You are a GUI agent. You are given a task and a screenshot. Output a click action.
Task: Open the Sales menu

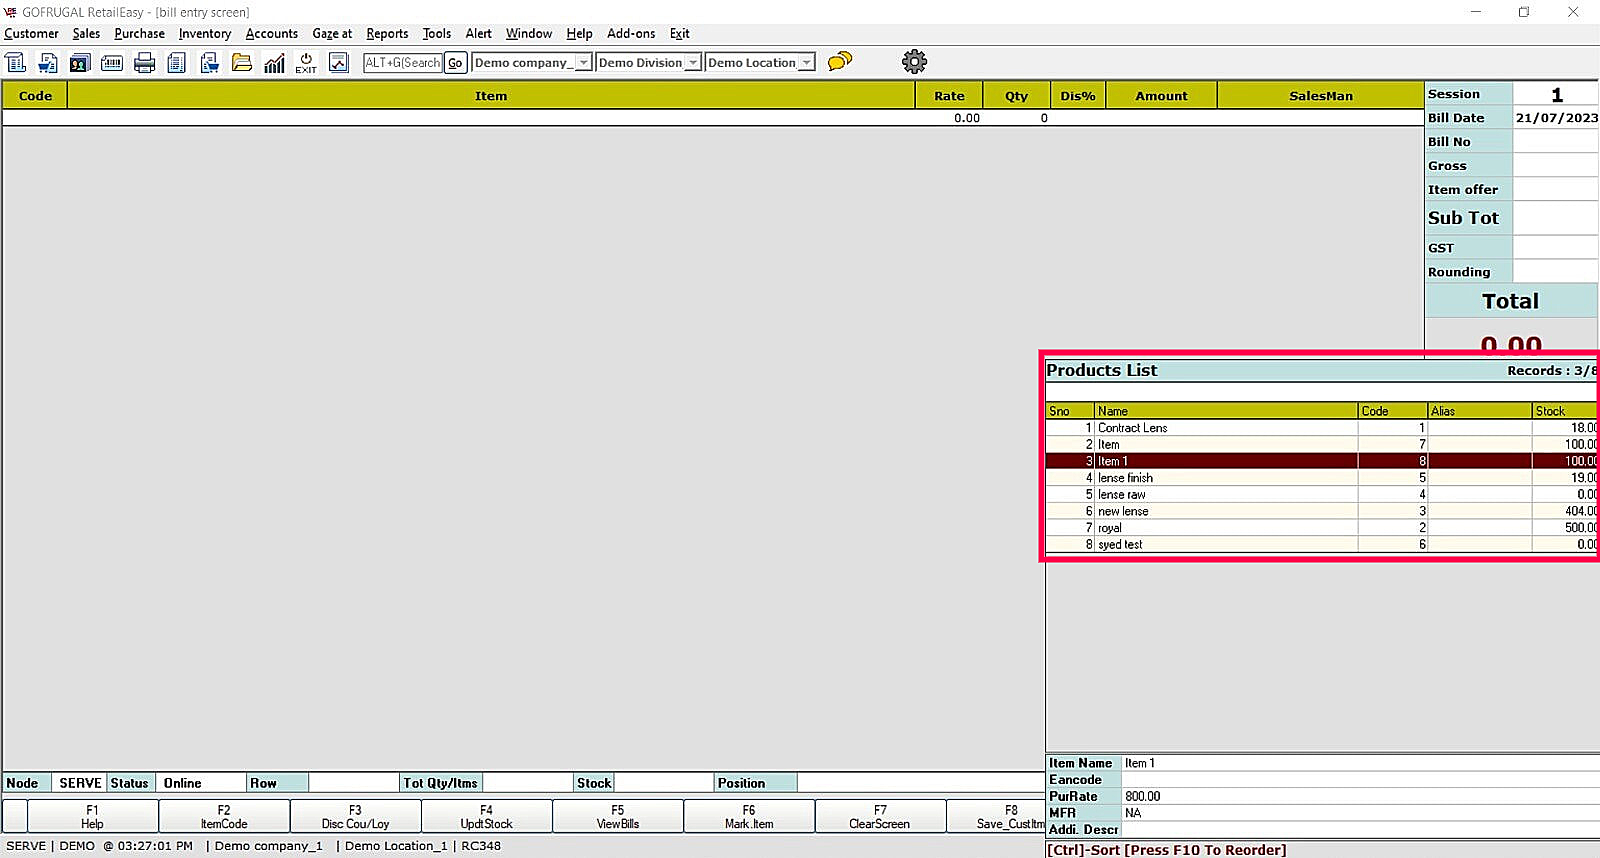pyautogui.click(x=86, y=34)
